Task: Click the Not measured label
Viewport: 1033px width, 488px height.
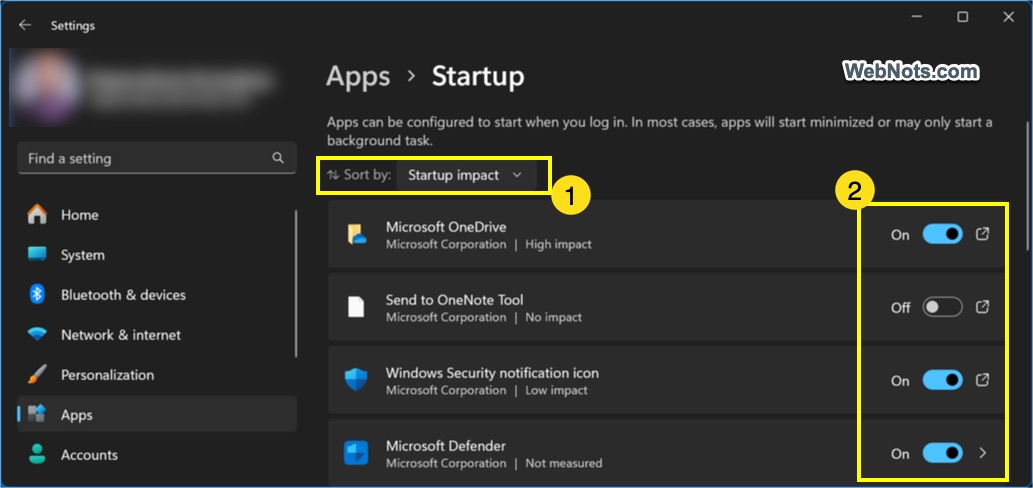Action: 563,464
